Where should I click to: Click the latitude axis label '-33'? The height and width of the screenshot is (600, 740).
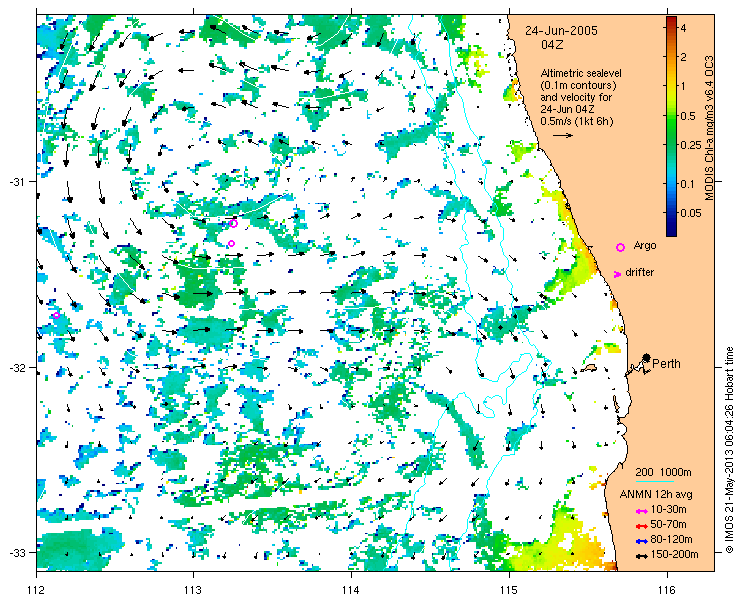[19, 552]
